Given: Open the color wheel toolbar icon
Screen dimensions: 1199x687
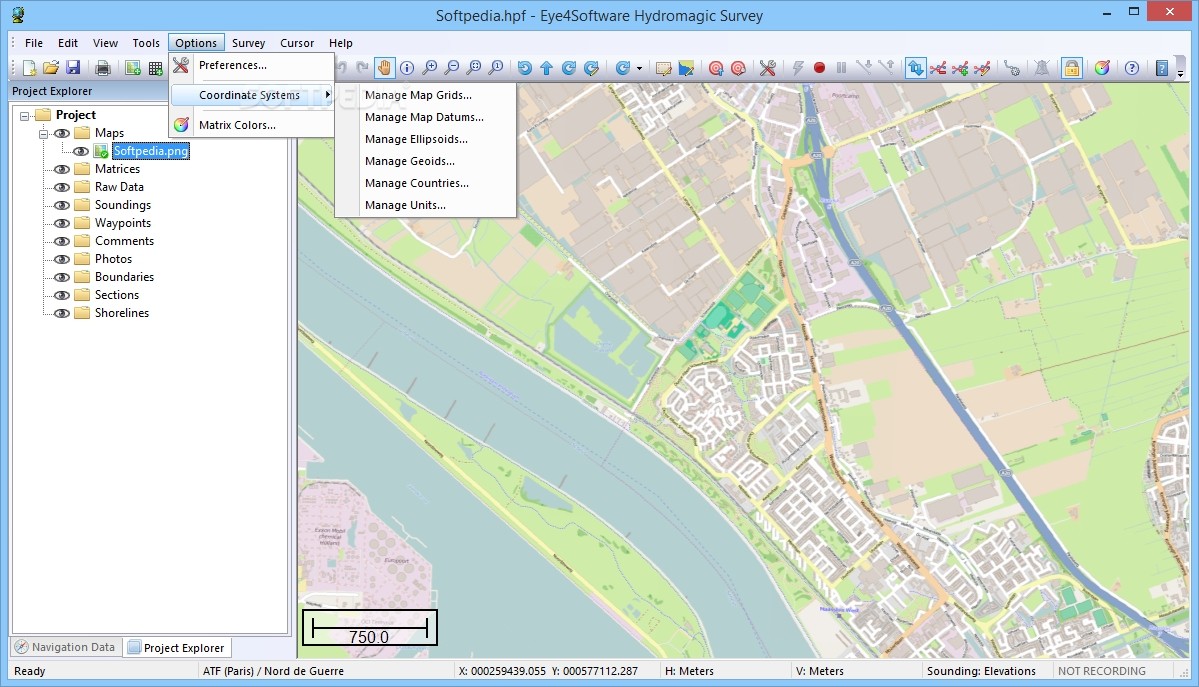Looking at the screenshot, I should point(1102,68).
